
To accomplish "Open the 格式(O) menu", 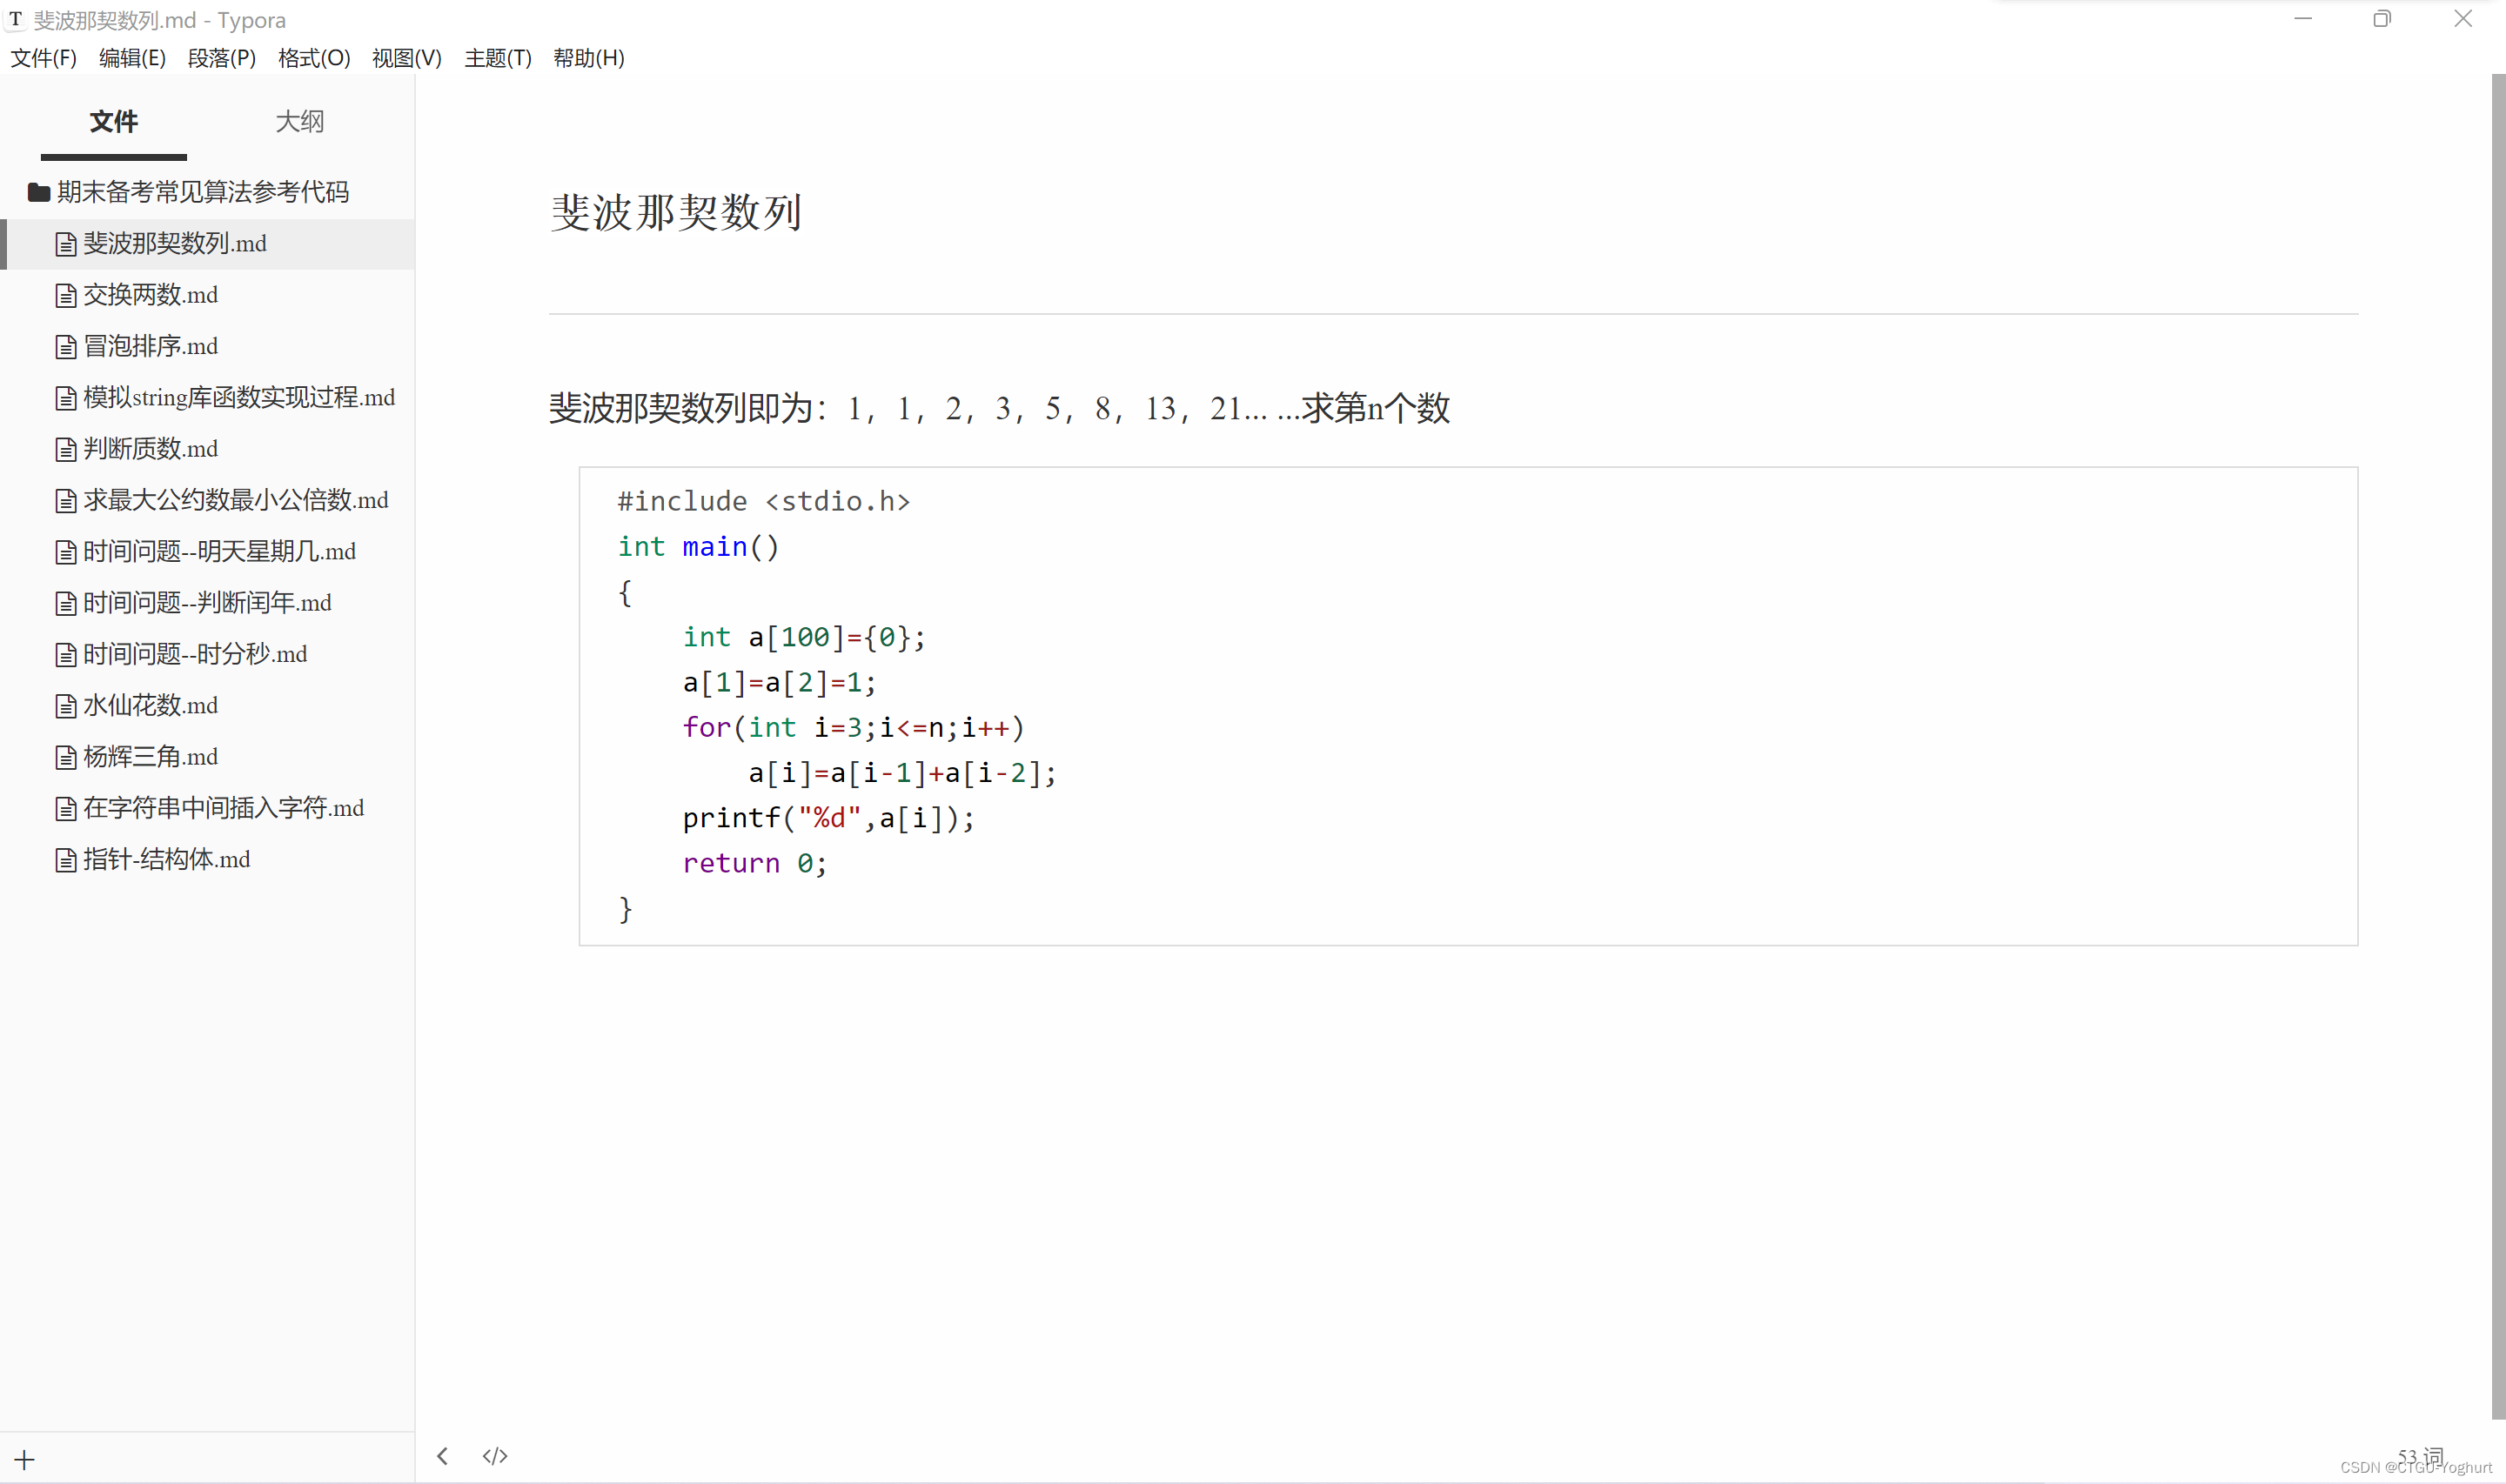I will click(313, 58).
